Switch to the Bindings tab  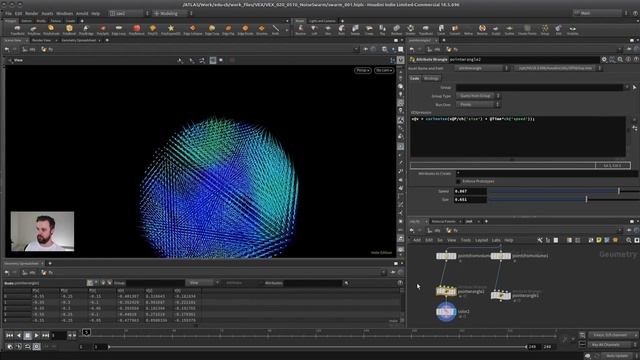pos(431,78)
